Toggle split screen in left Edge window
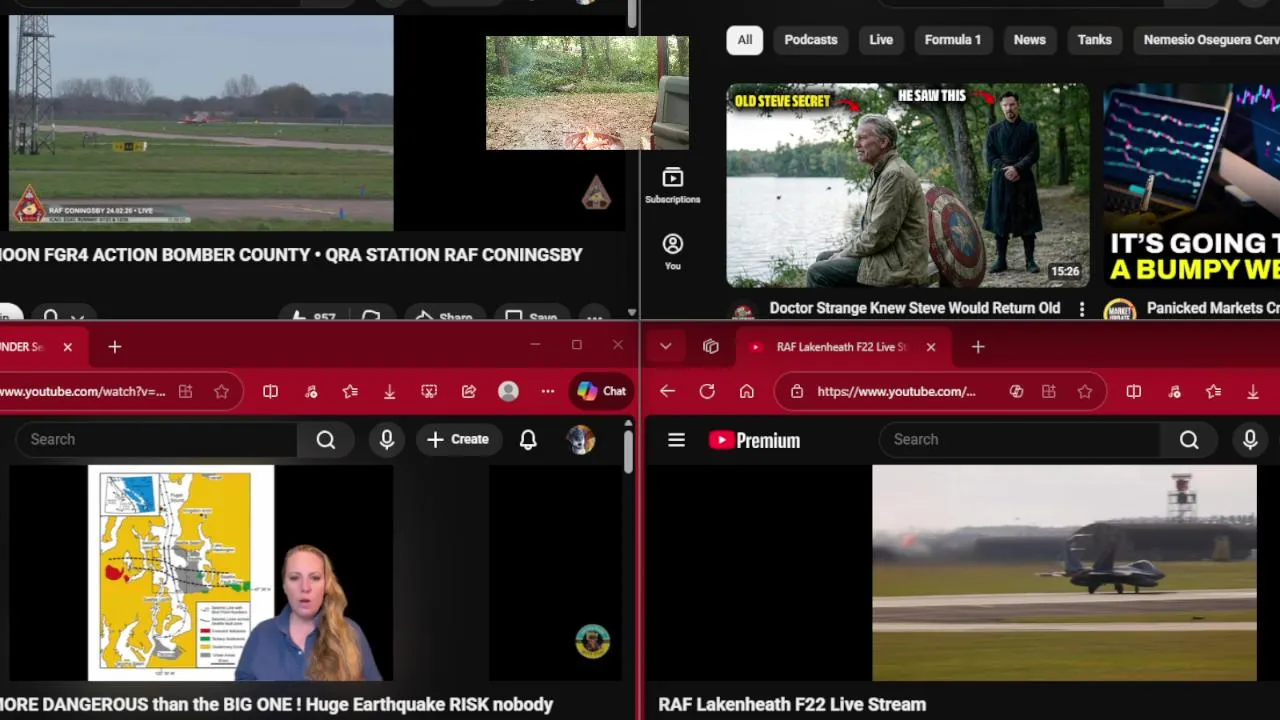Viewport: 1280px width, 720px height. pyautogui.click(x=270, y=392)
